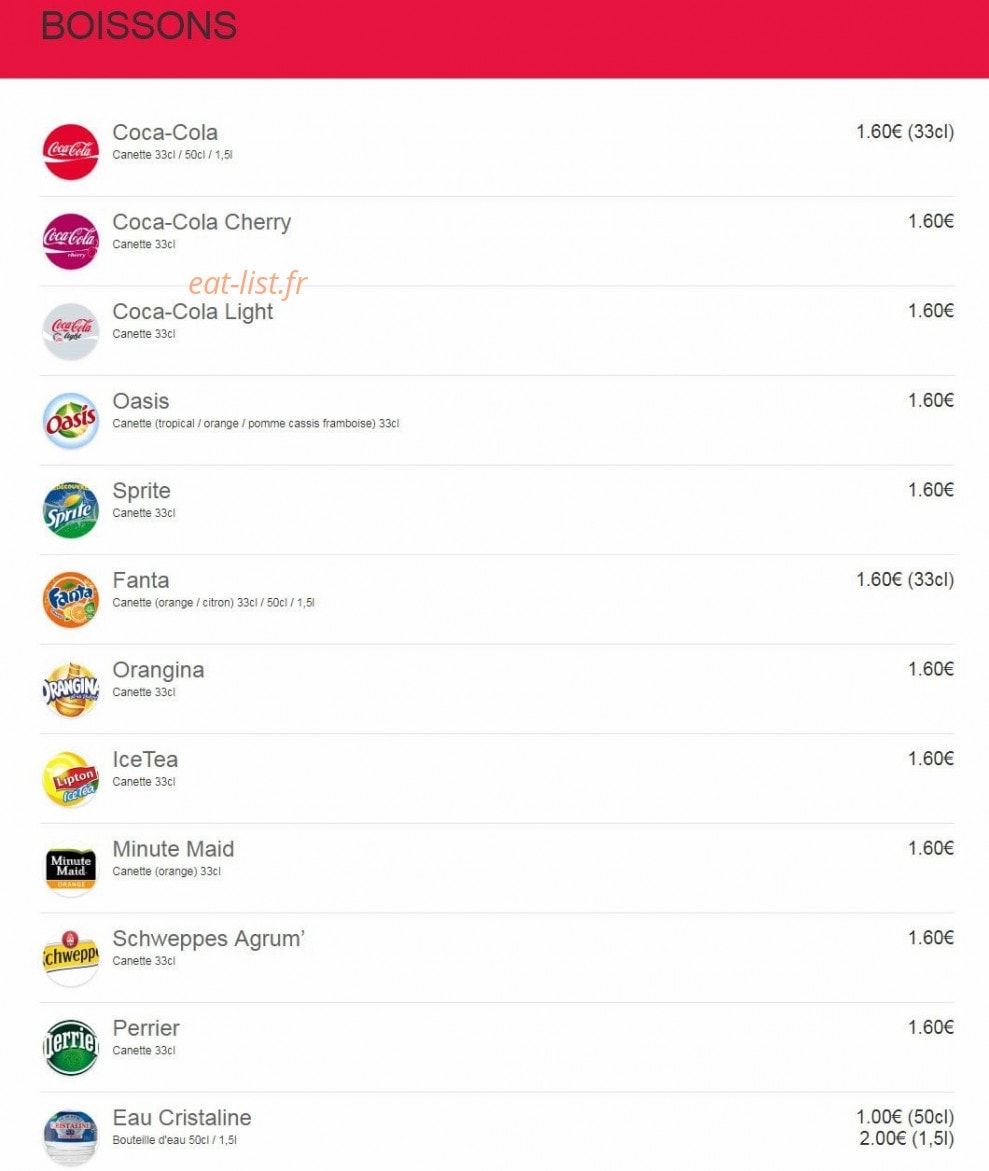The image size is (989, 1171).
Task: Select the 2.00€ (1,5l) Cristaline price
Action: 906,1139
